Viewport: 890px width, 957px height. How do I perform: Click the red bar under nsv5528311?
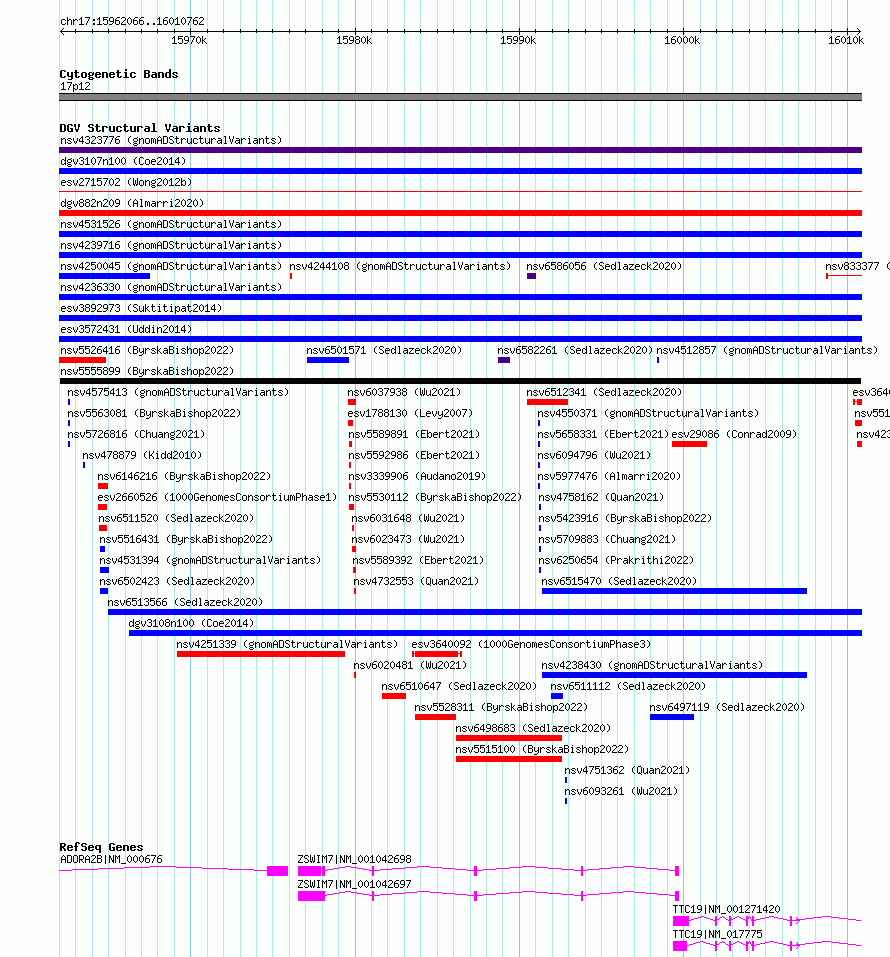pos(435,718)
